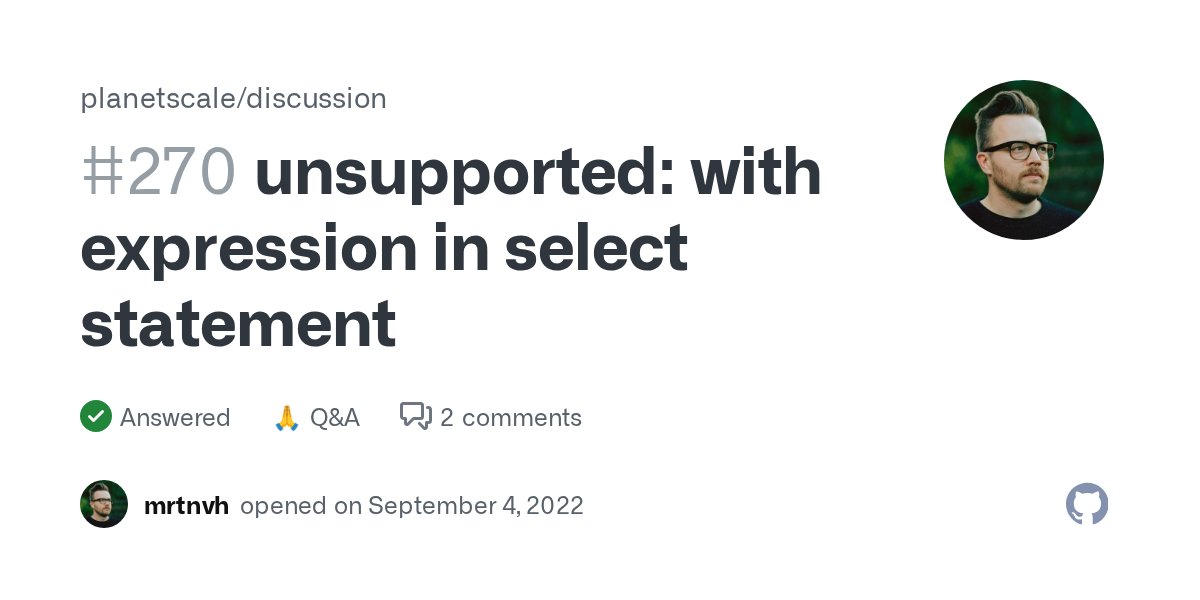Click the #270 discussion number
Viewport: 1200px width, 600px height.
pos(158,172)
